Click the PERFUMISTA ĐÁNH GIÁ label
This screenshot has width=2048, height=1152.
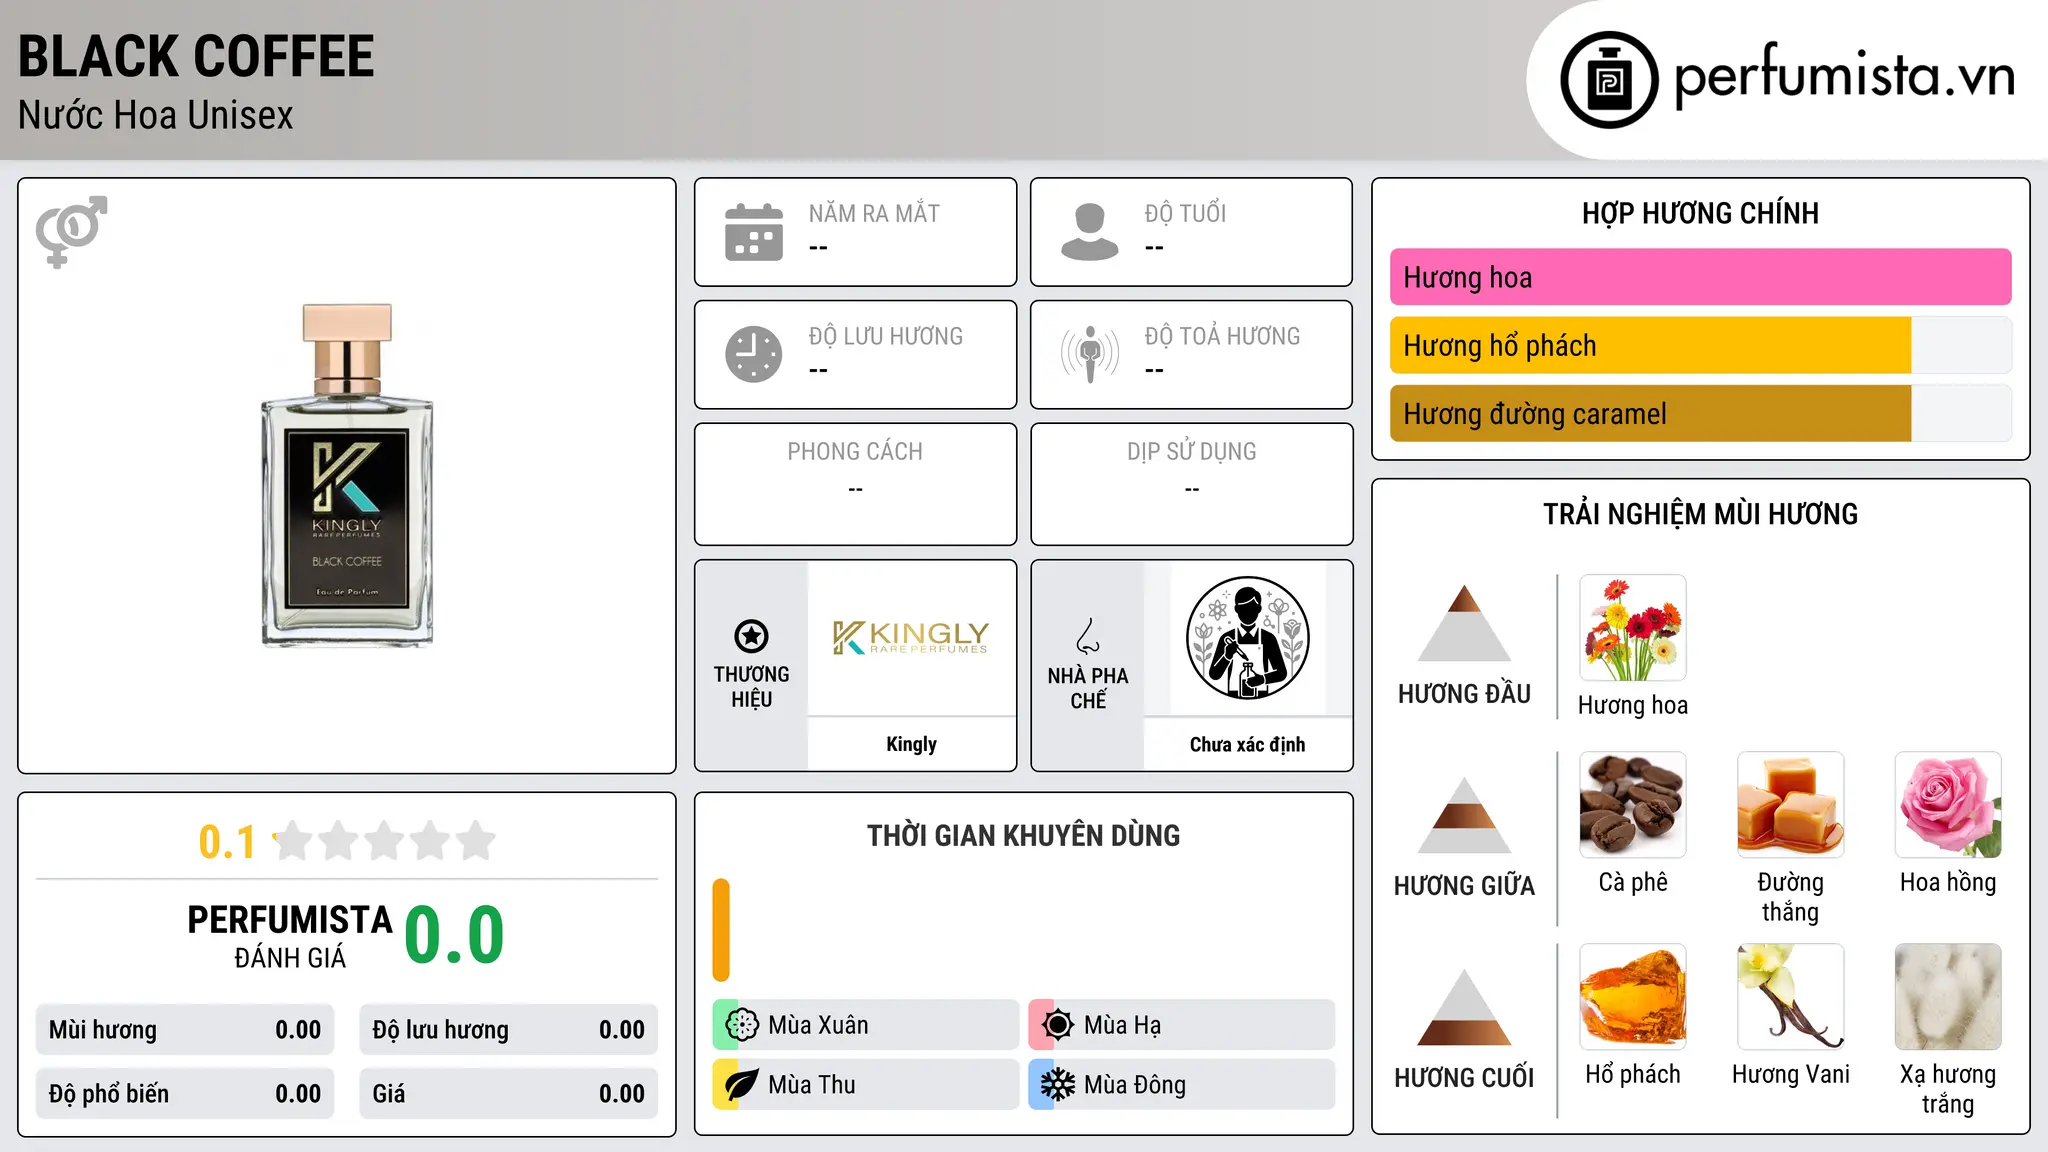pos(290,936)
